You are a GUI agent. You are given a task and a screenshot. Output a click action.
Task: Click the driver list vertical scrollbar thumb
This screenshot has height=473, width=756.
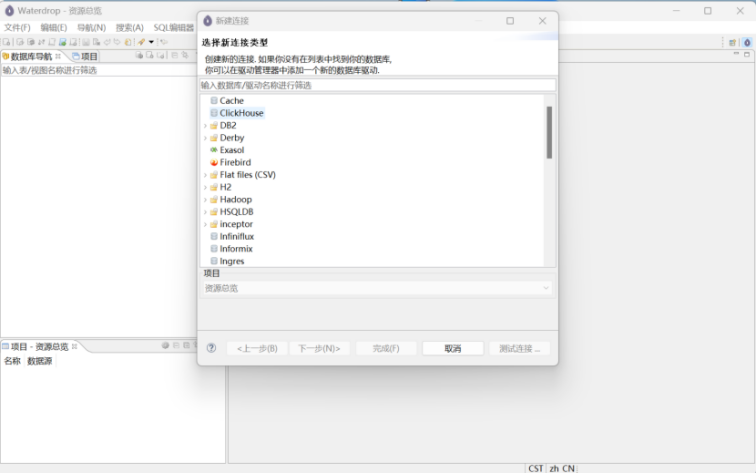click(549, 133)
